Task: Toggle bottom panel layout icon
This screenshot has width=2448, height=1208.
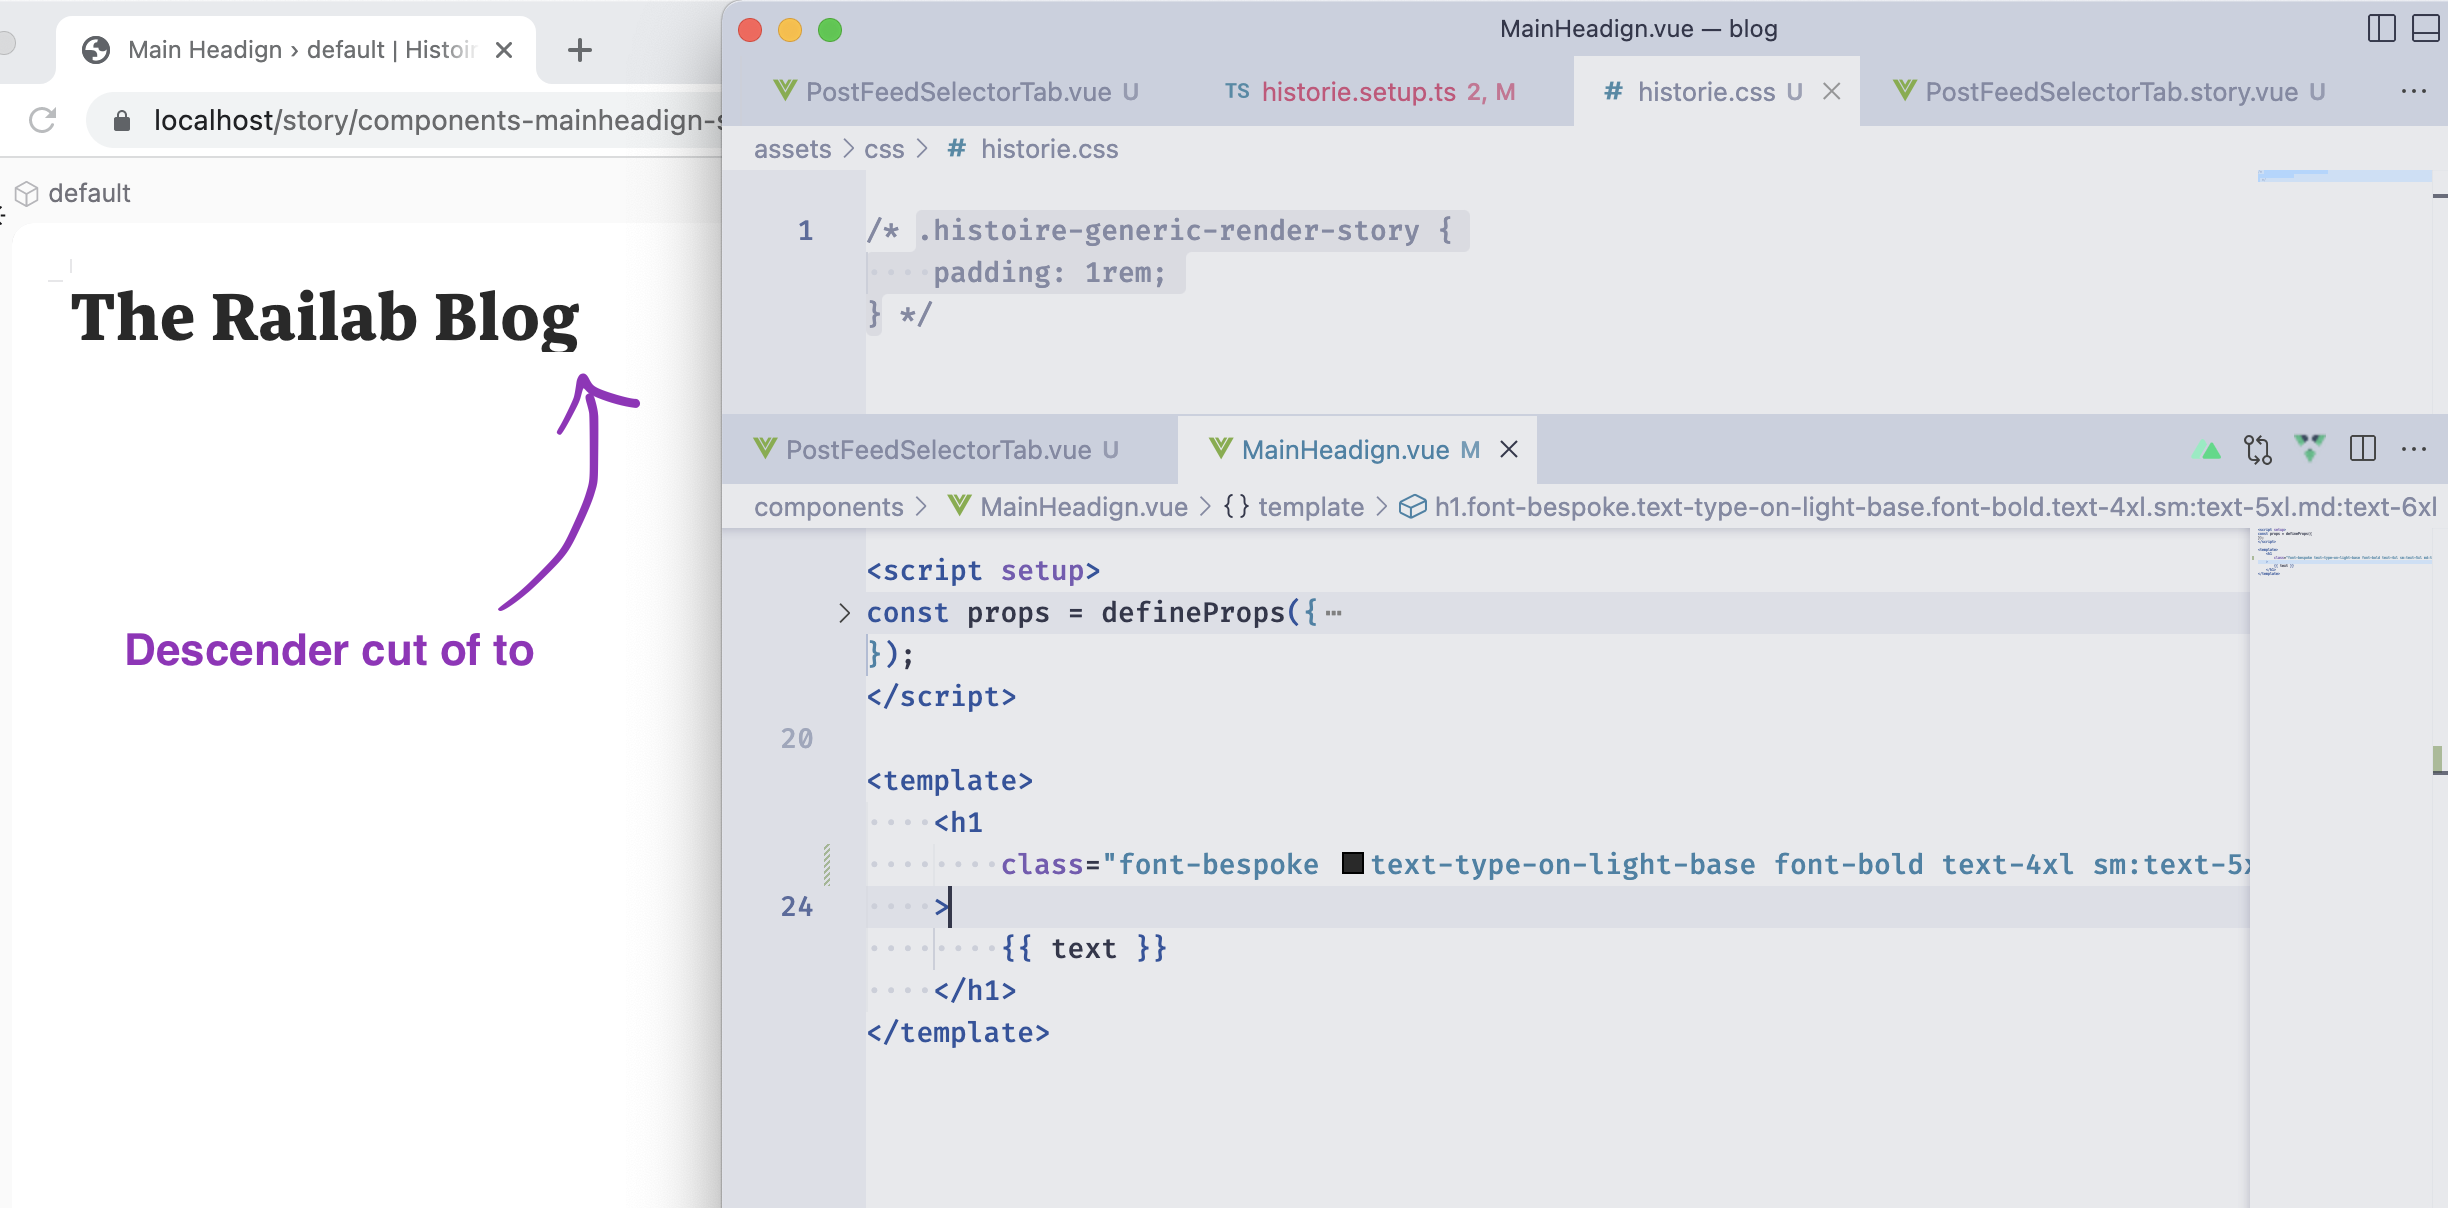Action: (x=2426, y=29)
